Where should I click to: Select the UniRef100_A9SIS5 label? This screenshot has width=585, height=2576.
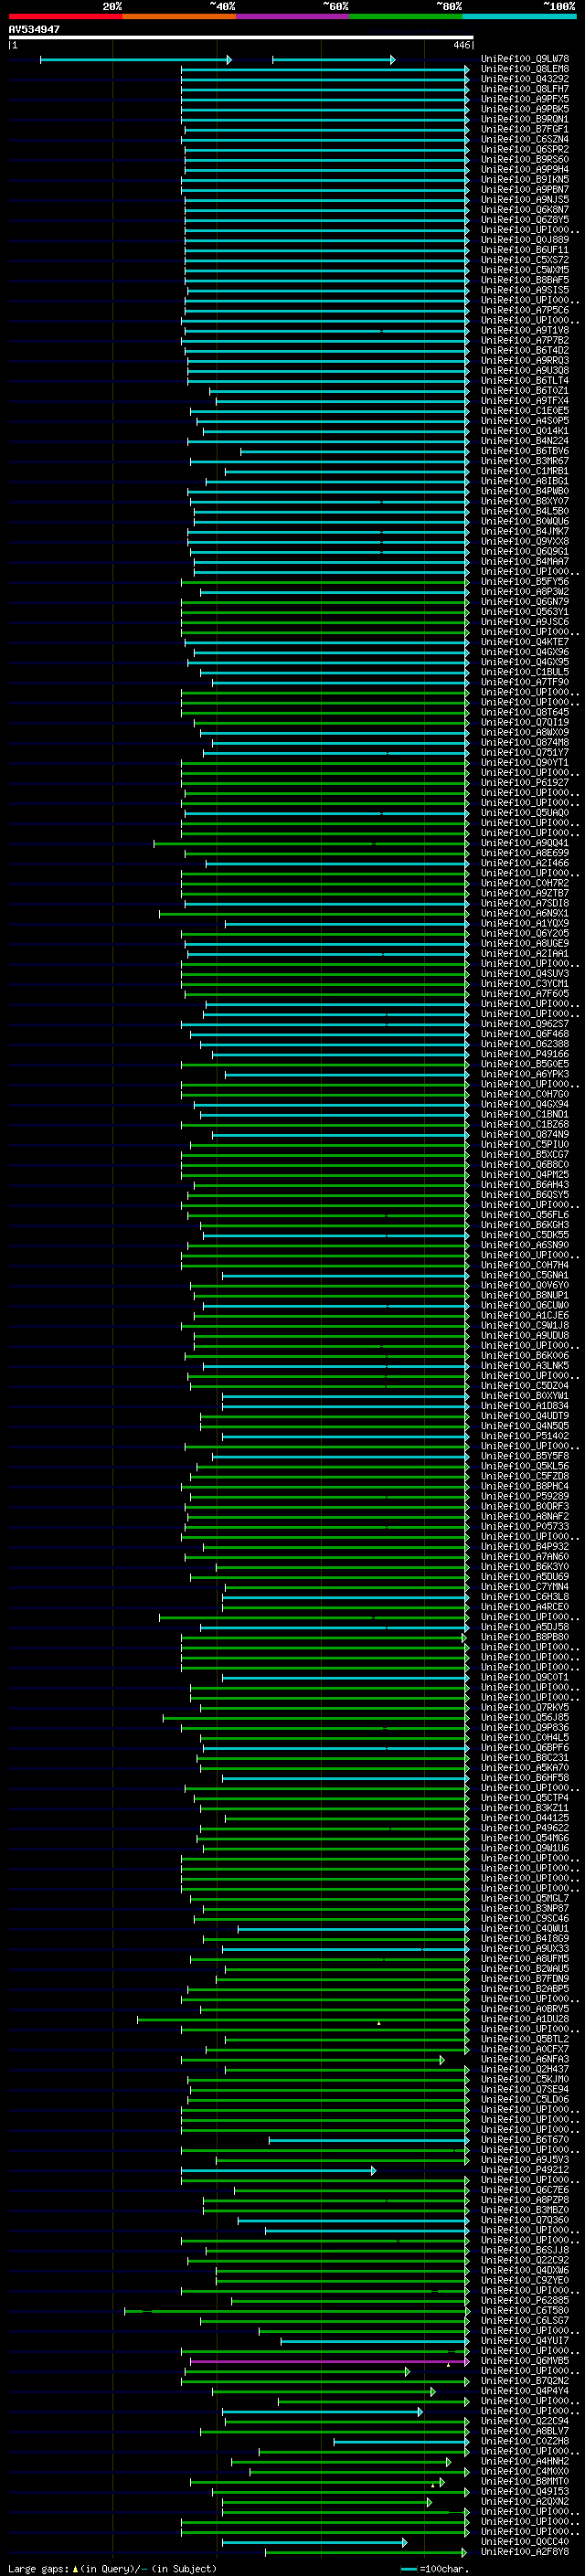click(x=525, y=291)
